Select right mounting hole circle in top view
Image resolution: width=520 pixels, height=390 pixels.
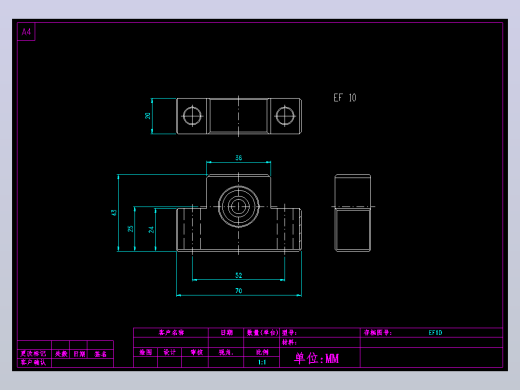pyautogui.click(x=285, y=116)
